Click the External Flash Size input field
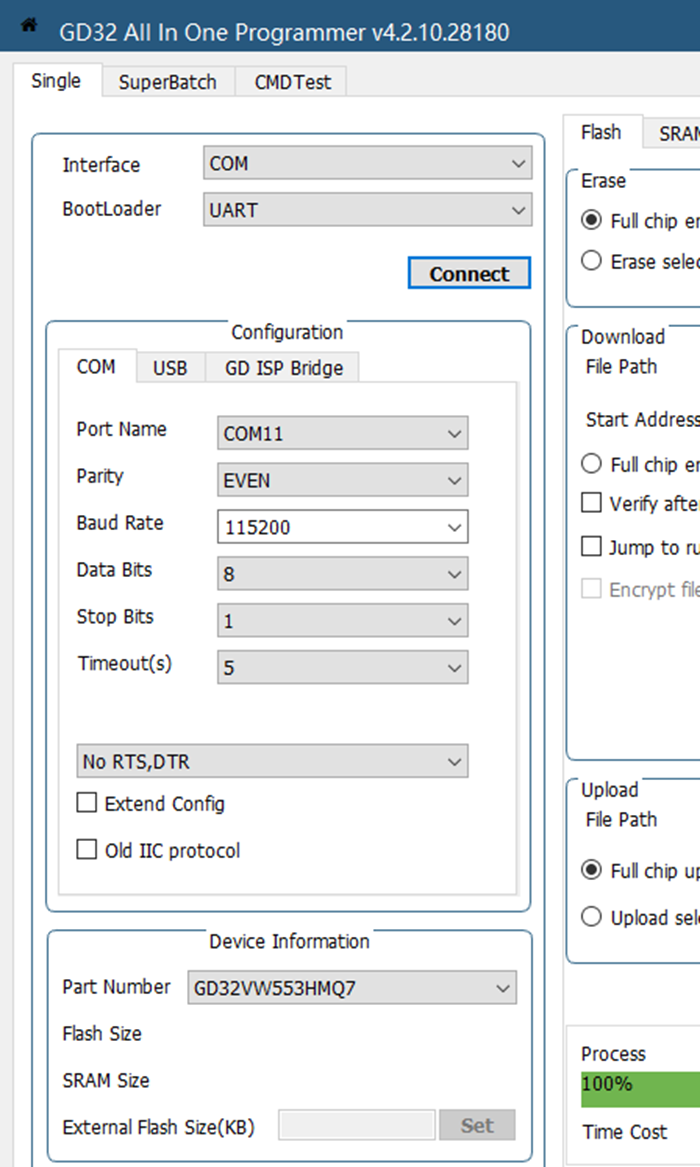The height and width of the screenshot is (1167, 700). point(356,1125)
